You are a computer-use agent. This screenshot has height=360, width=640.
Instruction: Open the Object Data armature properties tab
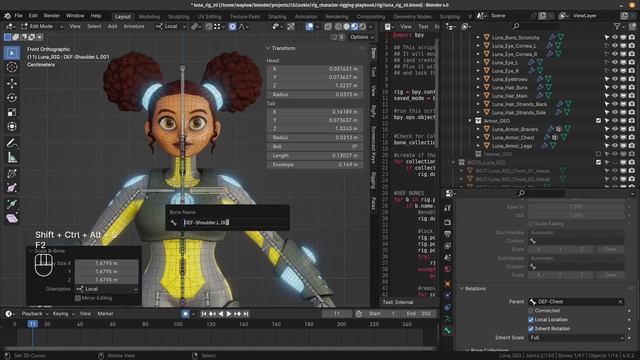(x=447, y=319)
